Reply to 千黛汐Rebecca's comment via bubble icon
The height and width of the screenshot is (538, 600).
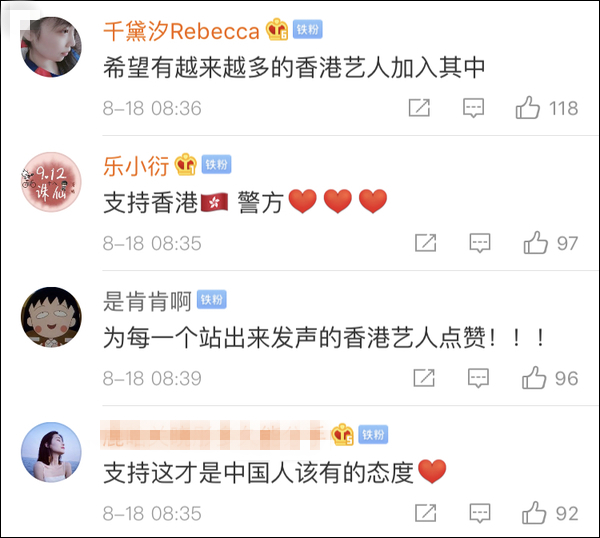(x=473, y=108)
